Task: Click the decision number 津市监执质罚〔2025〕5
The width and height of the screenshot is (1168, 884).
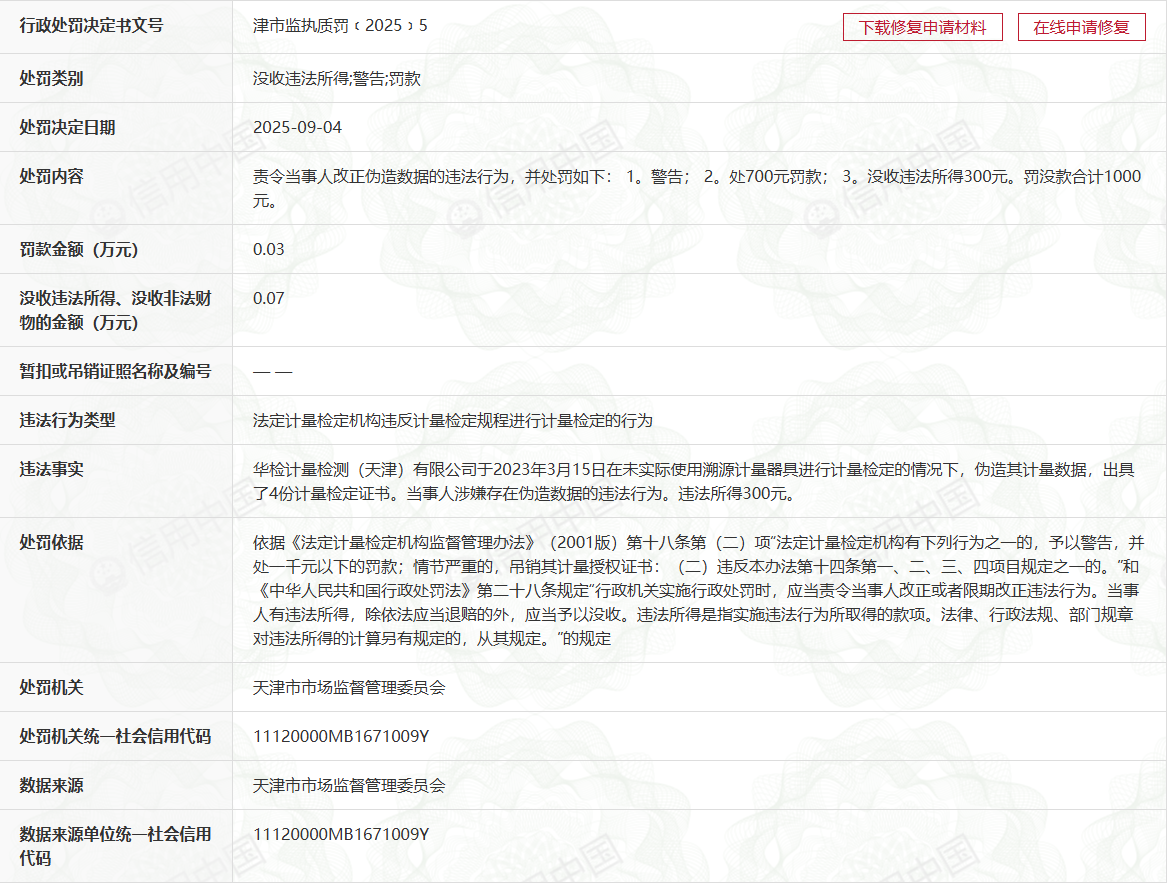Action: click(x=340, y=26)
